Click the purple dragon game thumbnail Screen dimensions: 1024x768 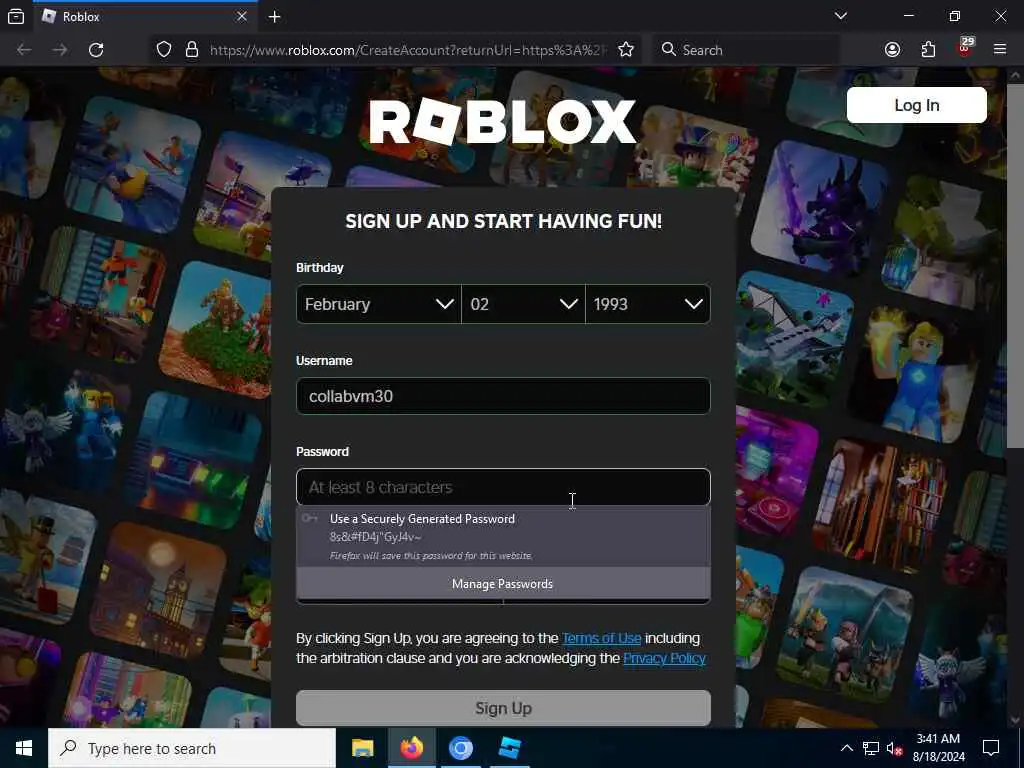(x=818, y=208)
